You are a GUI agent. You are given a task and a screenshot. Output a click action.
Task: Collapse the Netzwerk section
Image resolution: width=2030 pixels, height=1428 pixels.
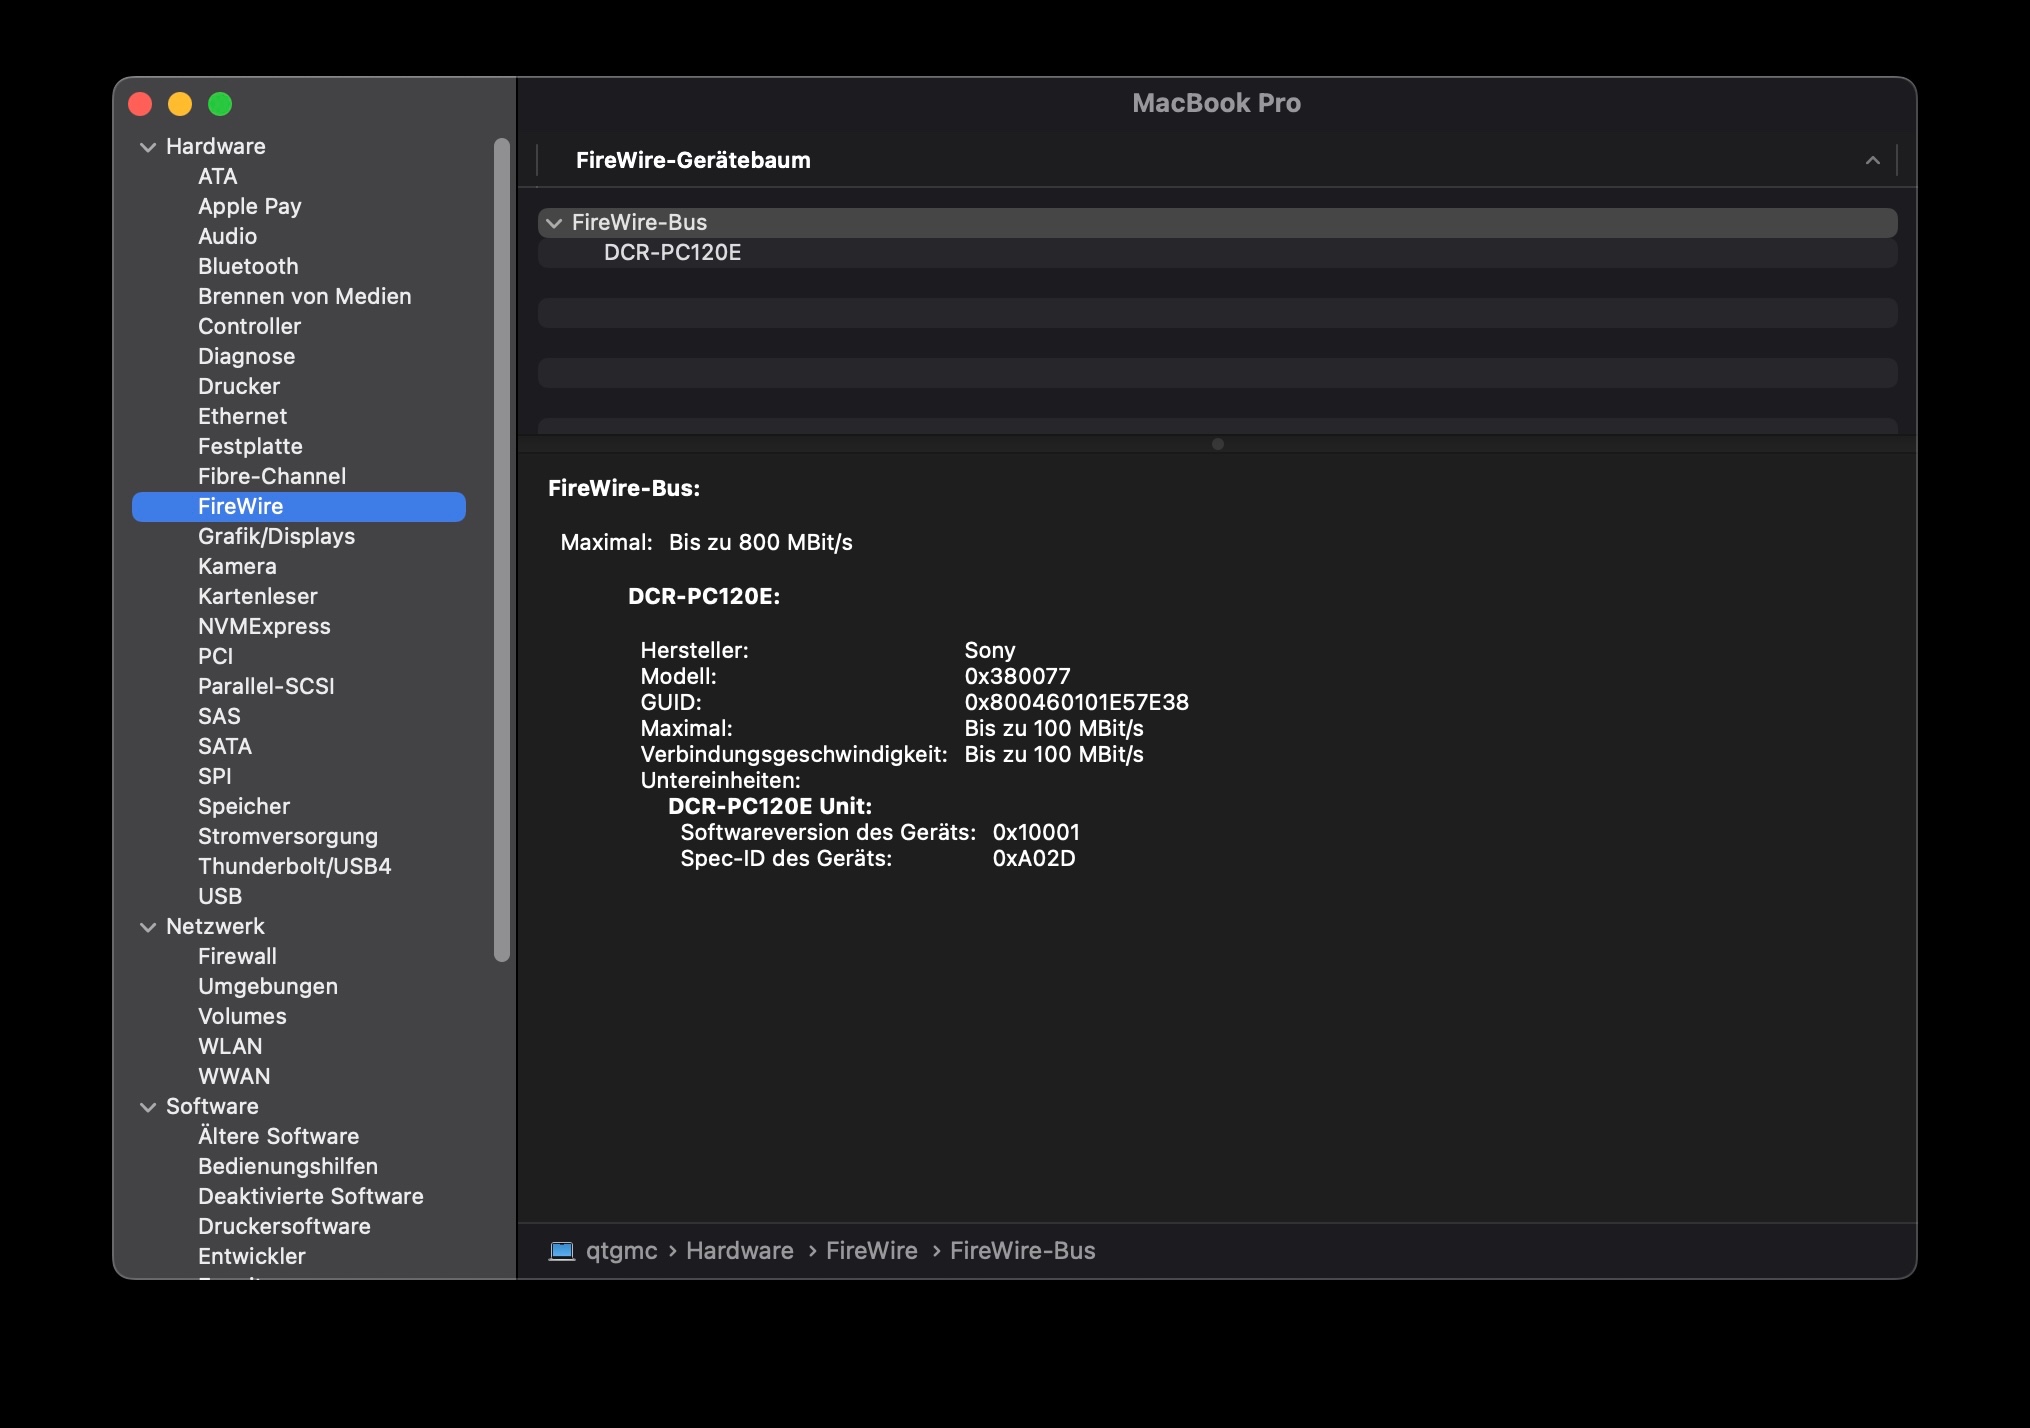pos(148,927)
